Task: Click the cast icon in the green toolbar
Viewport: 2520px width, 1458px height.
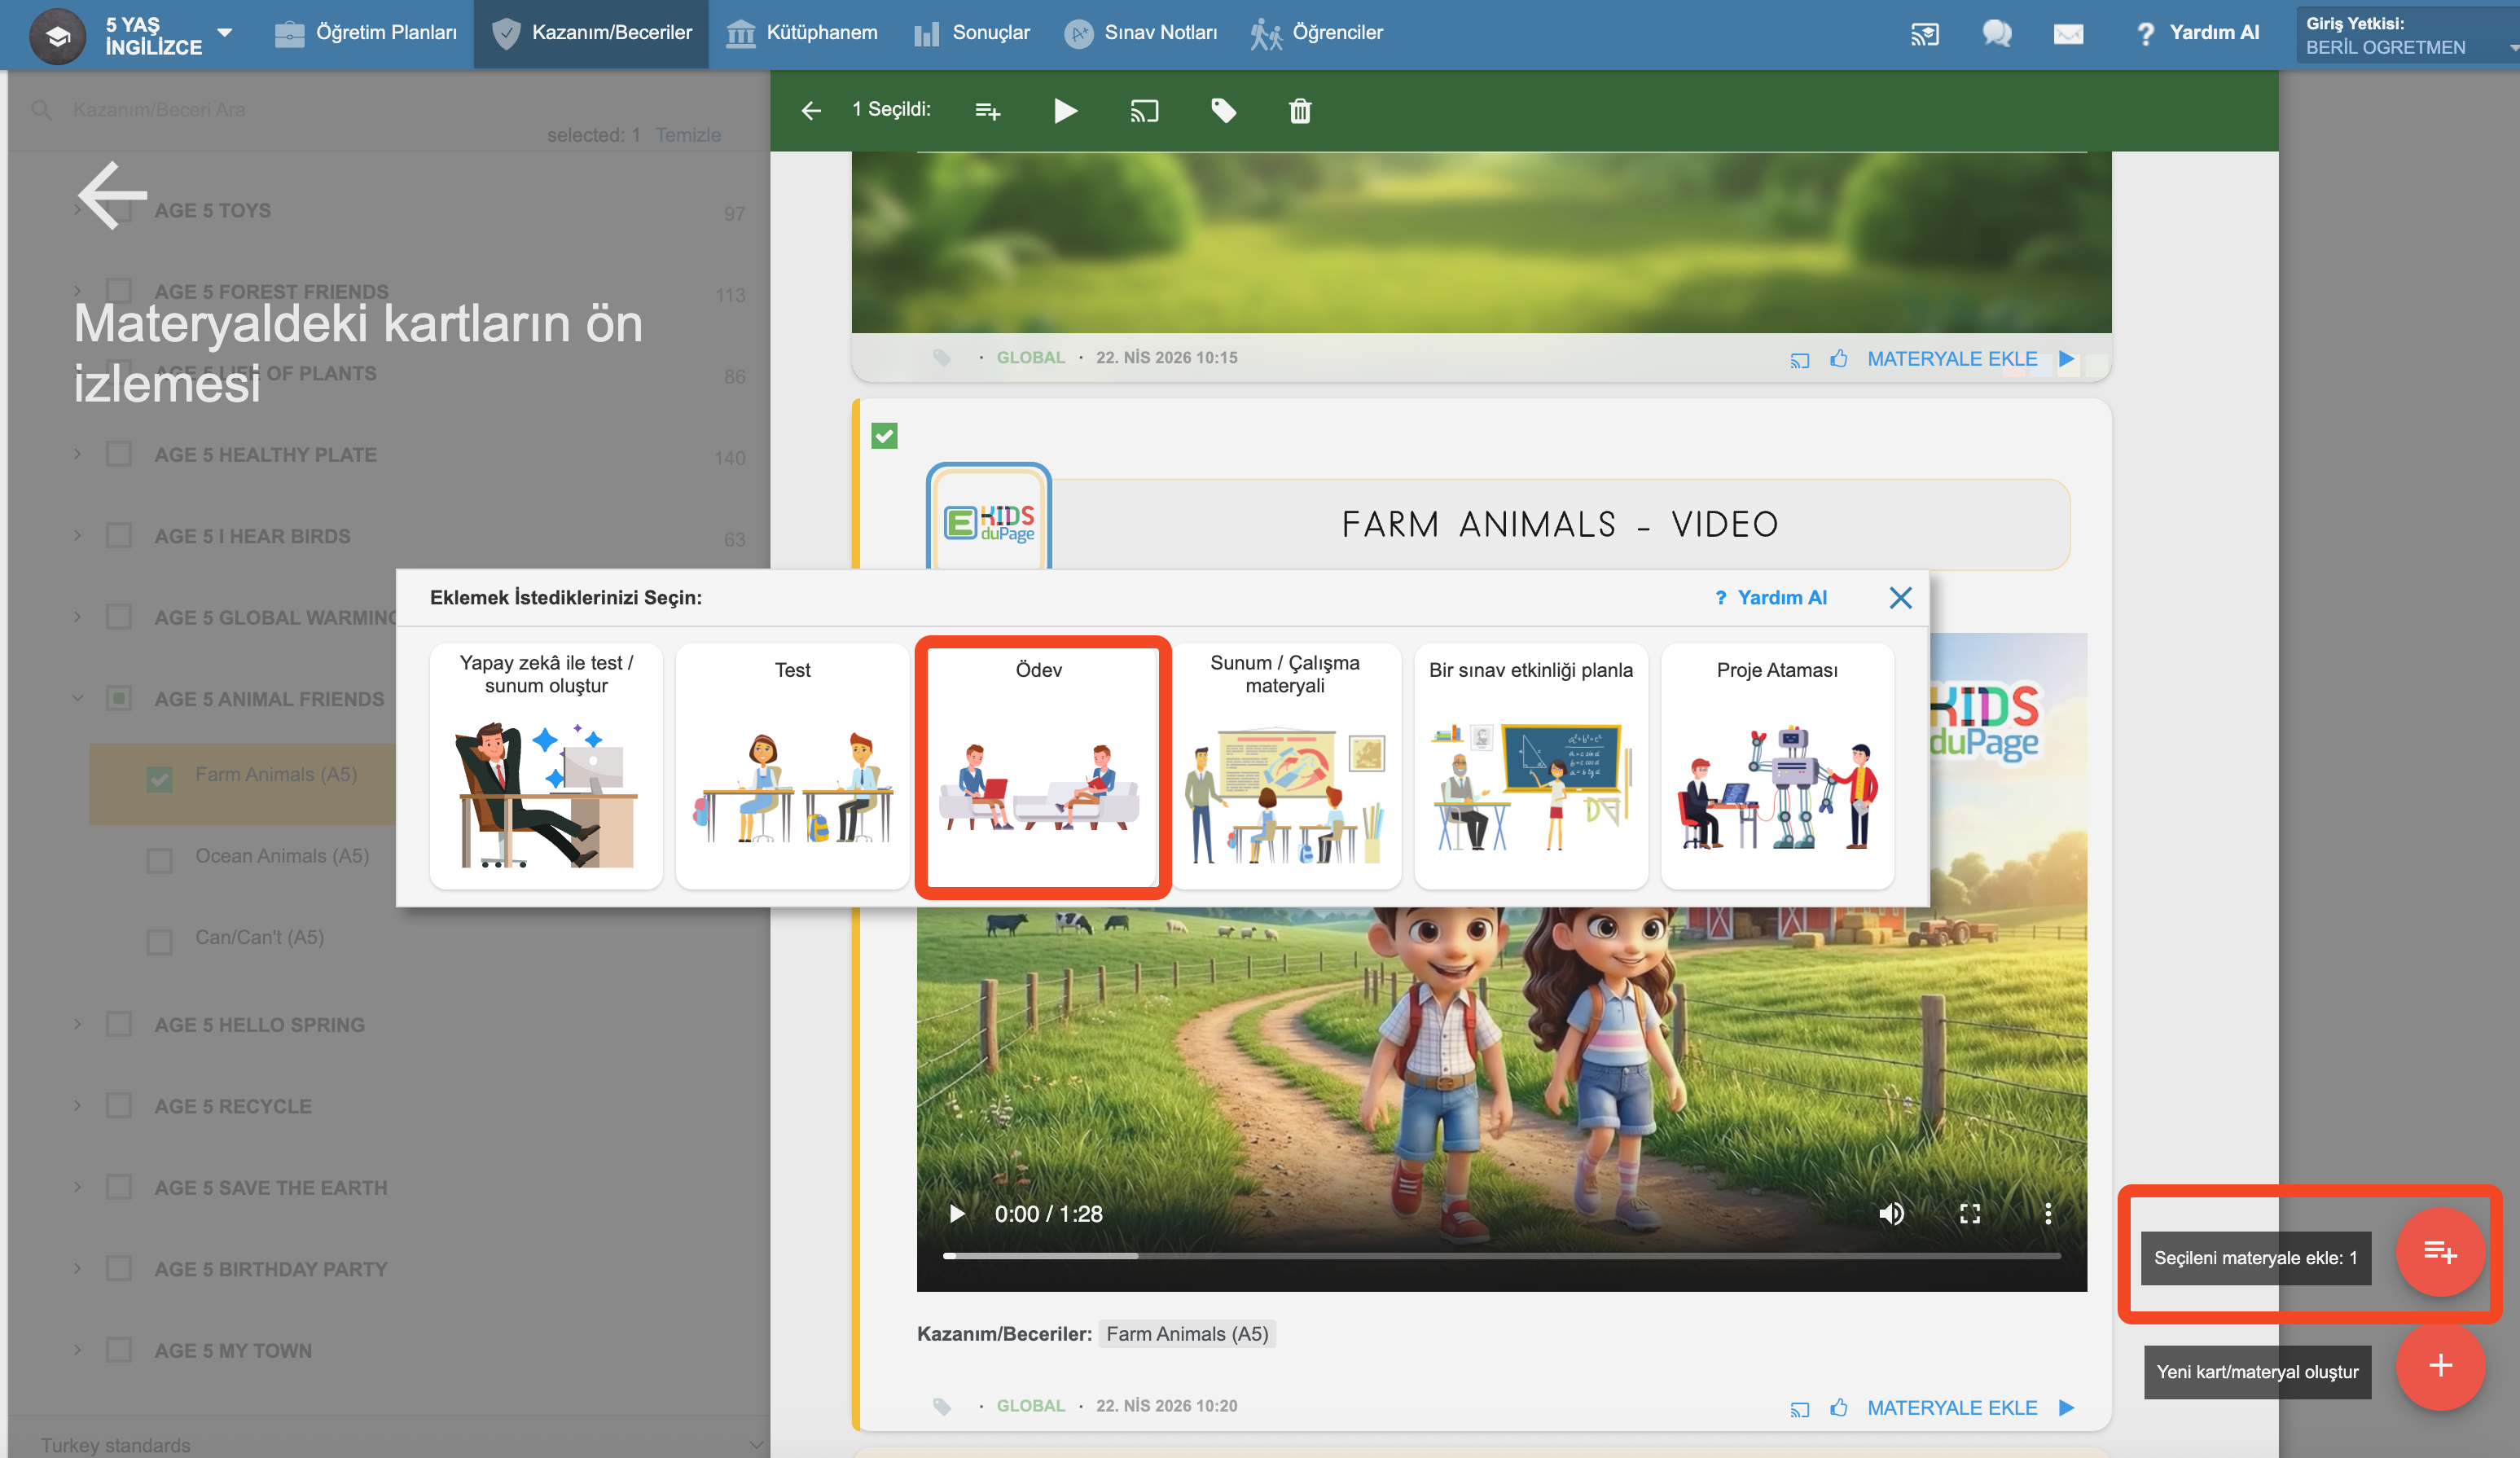Action: tap(1144, 110)
